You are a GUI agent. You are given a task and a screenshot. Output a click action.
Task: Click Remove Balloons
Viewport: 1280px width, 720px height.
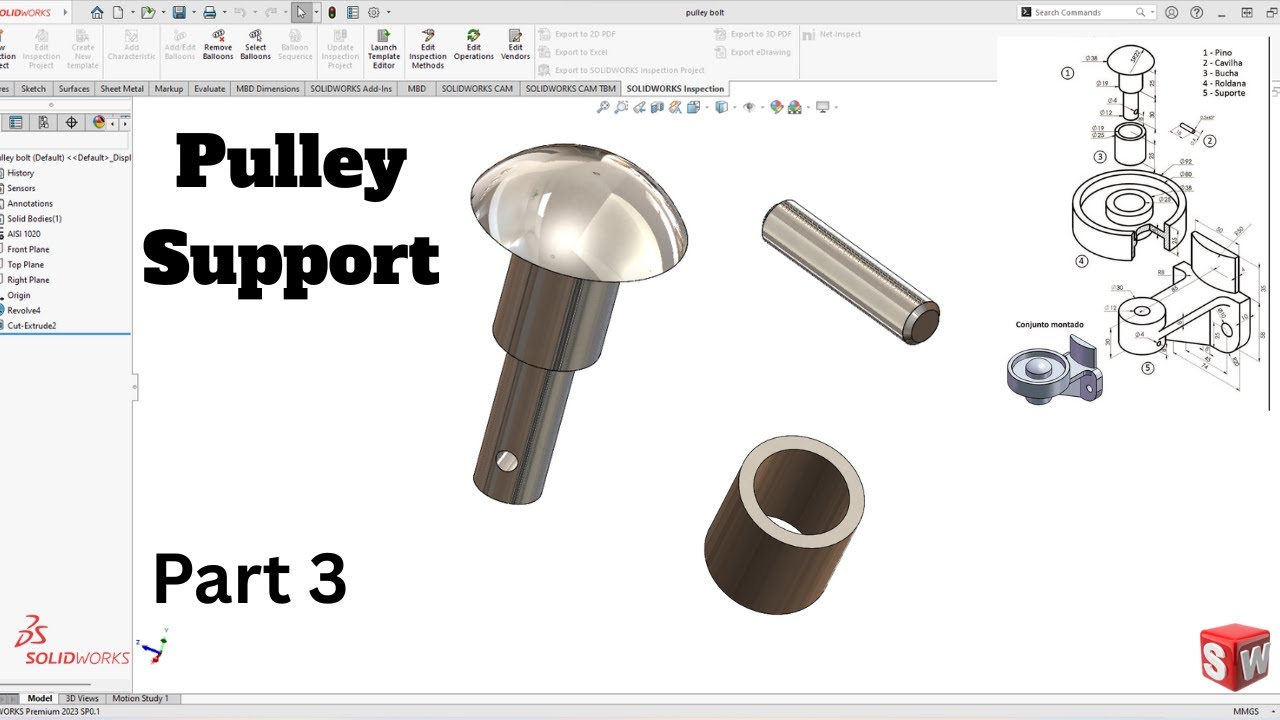click(x=218, y=45)
